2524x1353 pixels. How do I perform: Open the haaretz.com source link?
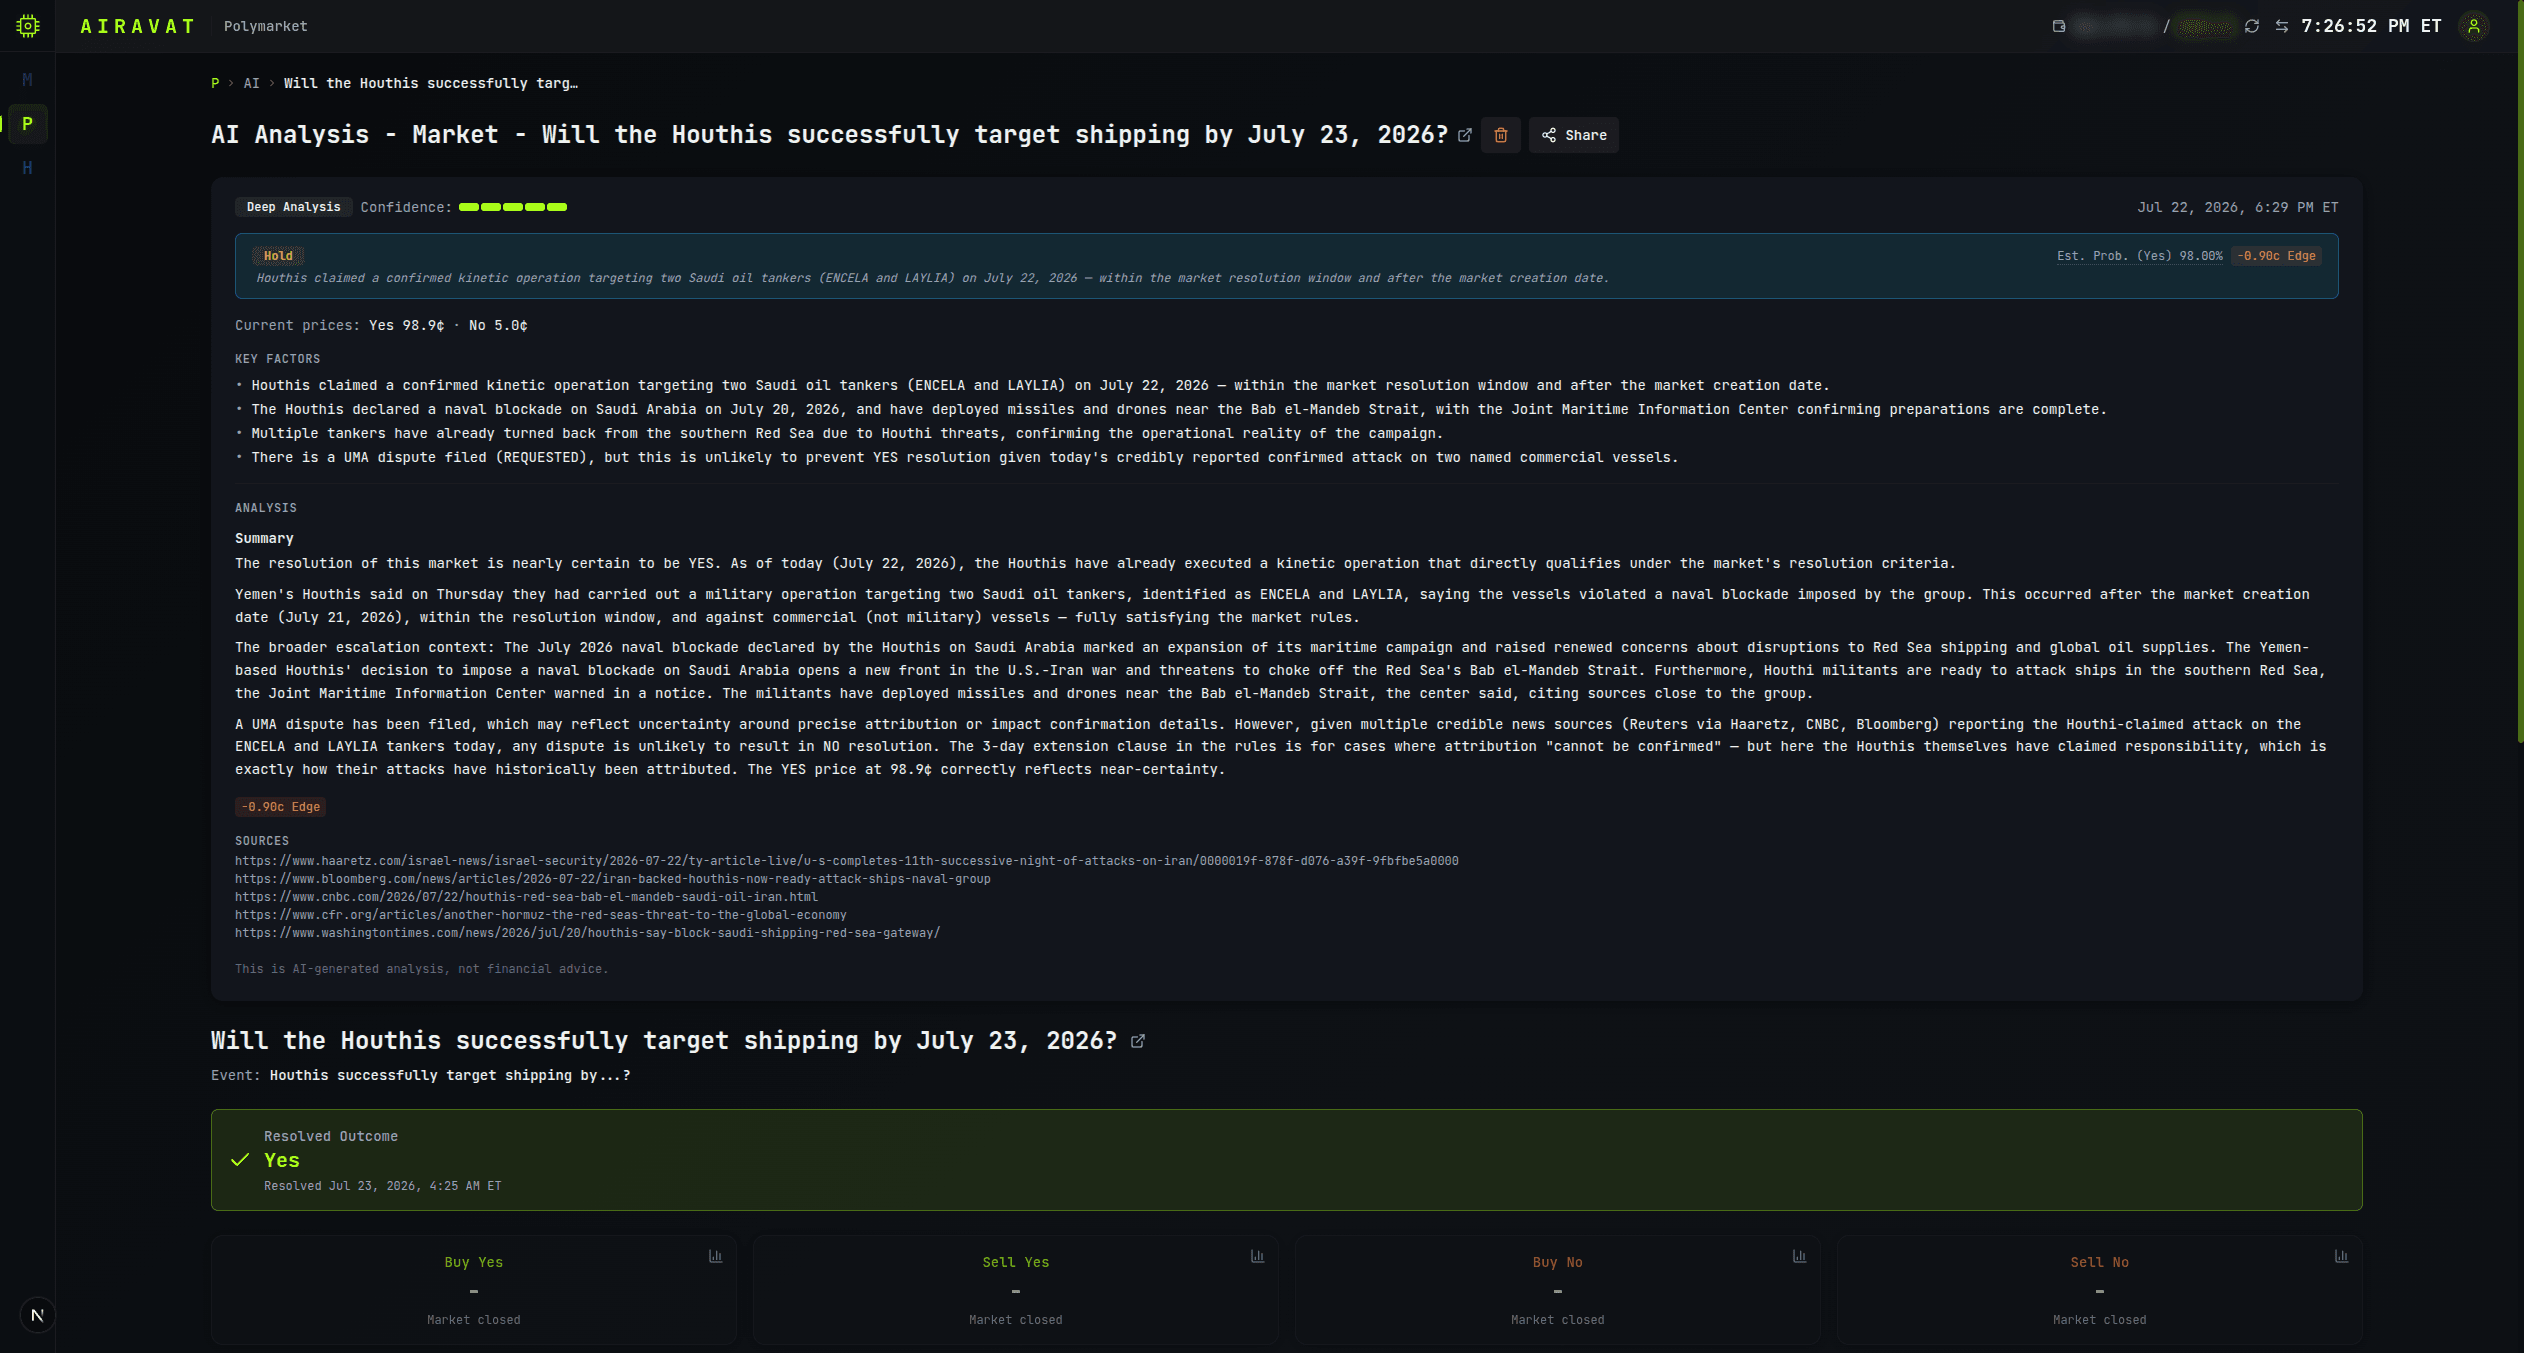(847, 861)
